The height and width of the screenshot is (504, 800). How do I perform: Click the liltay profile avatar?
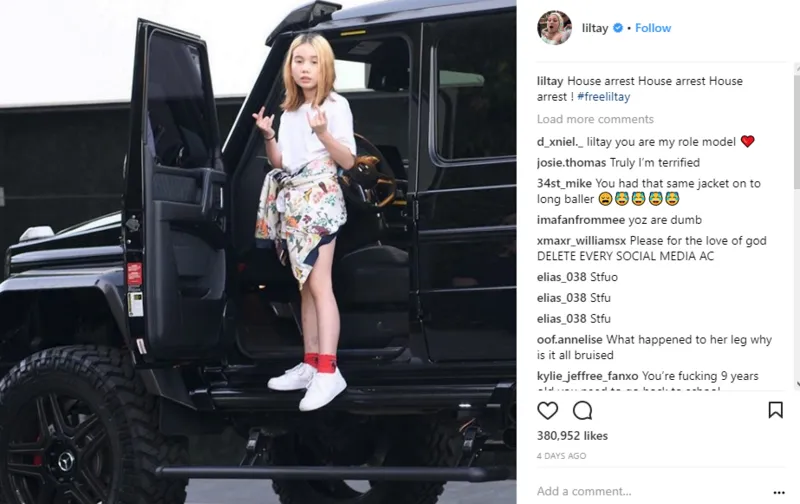554,28
